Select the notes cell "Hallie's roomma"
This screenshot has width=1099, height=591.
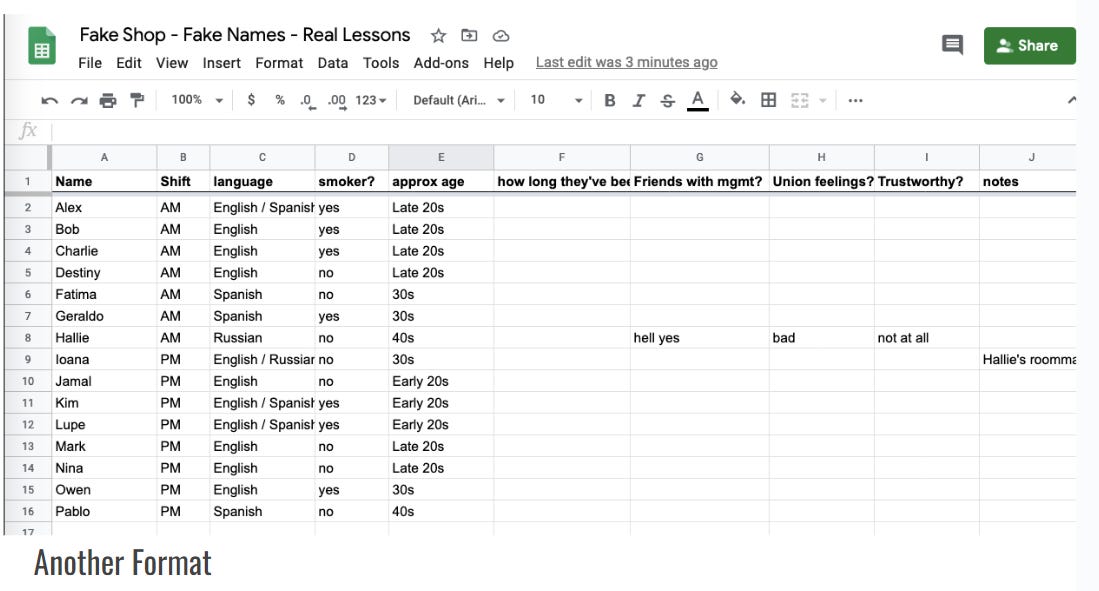(x=1028, y=360)
